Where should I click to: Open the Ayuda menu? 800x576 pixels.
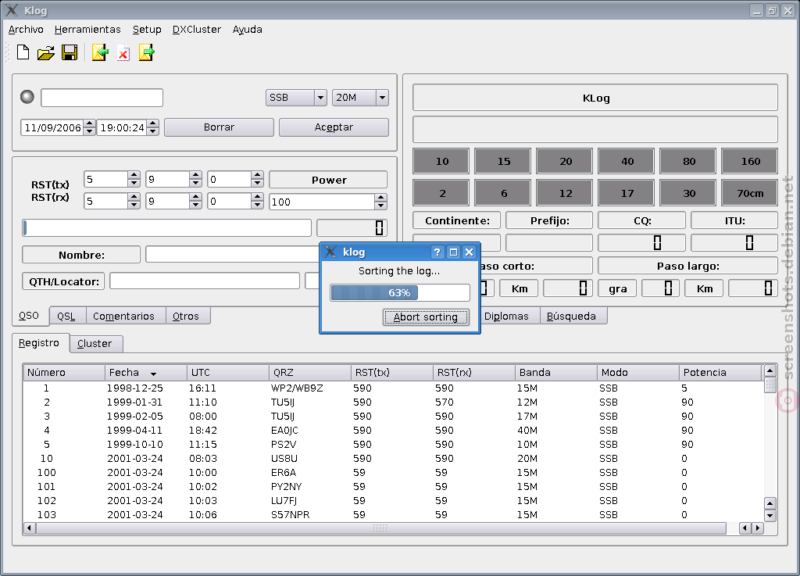(x=247, y=30)
